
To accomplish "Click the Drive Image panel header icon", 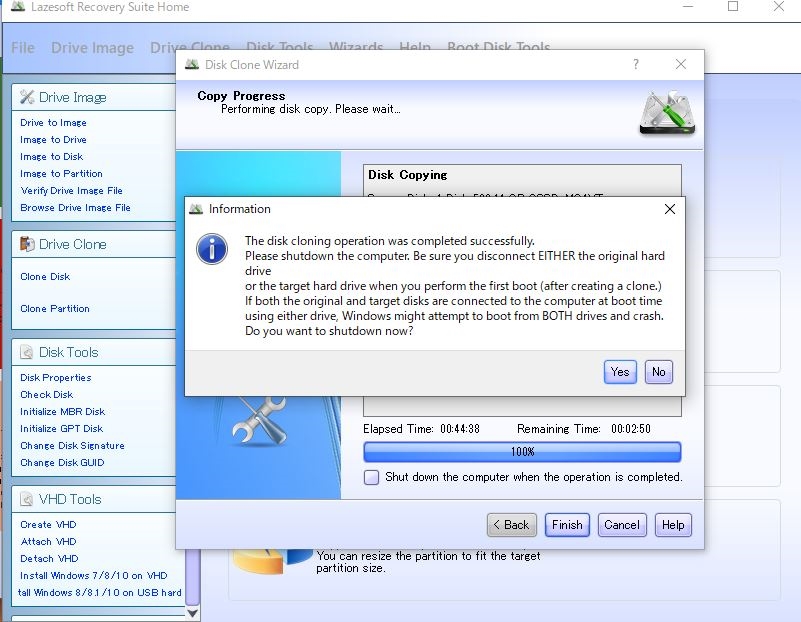I will click(x=27, y=97).
